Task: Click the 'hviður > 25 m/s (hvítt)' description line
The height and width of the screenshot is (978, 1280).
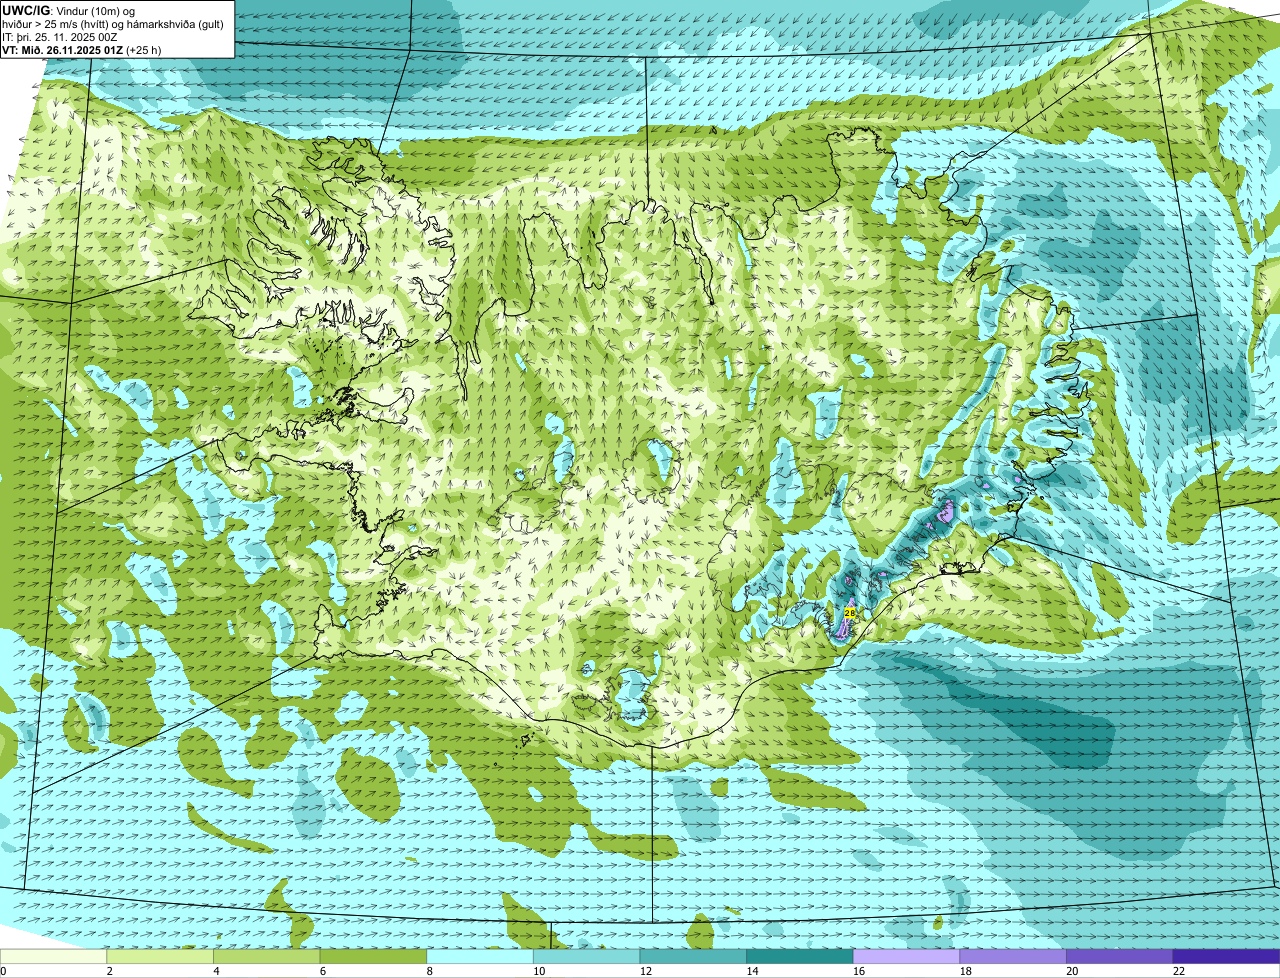Action: click(112, 24)
